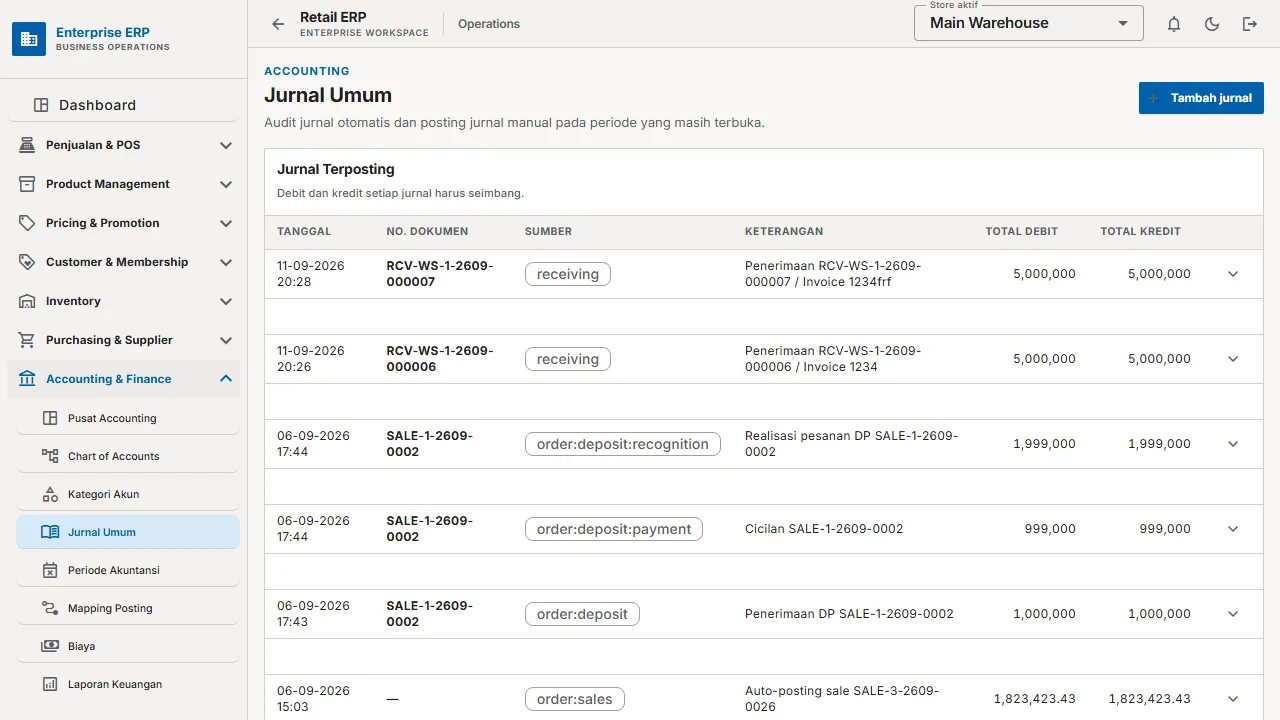Screen dimensions: 1280x720
Task: Click the Enterprise ERP building logo
Action: coord(29,39)
